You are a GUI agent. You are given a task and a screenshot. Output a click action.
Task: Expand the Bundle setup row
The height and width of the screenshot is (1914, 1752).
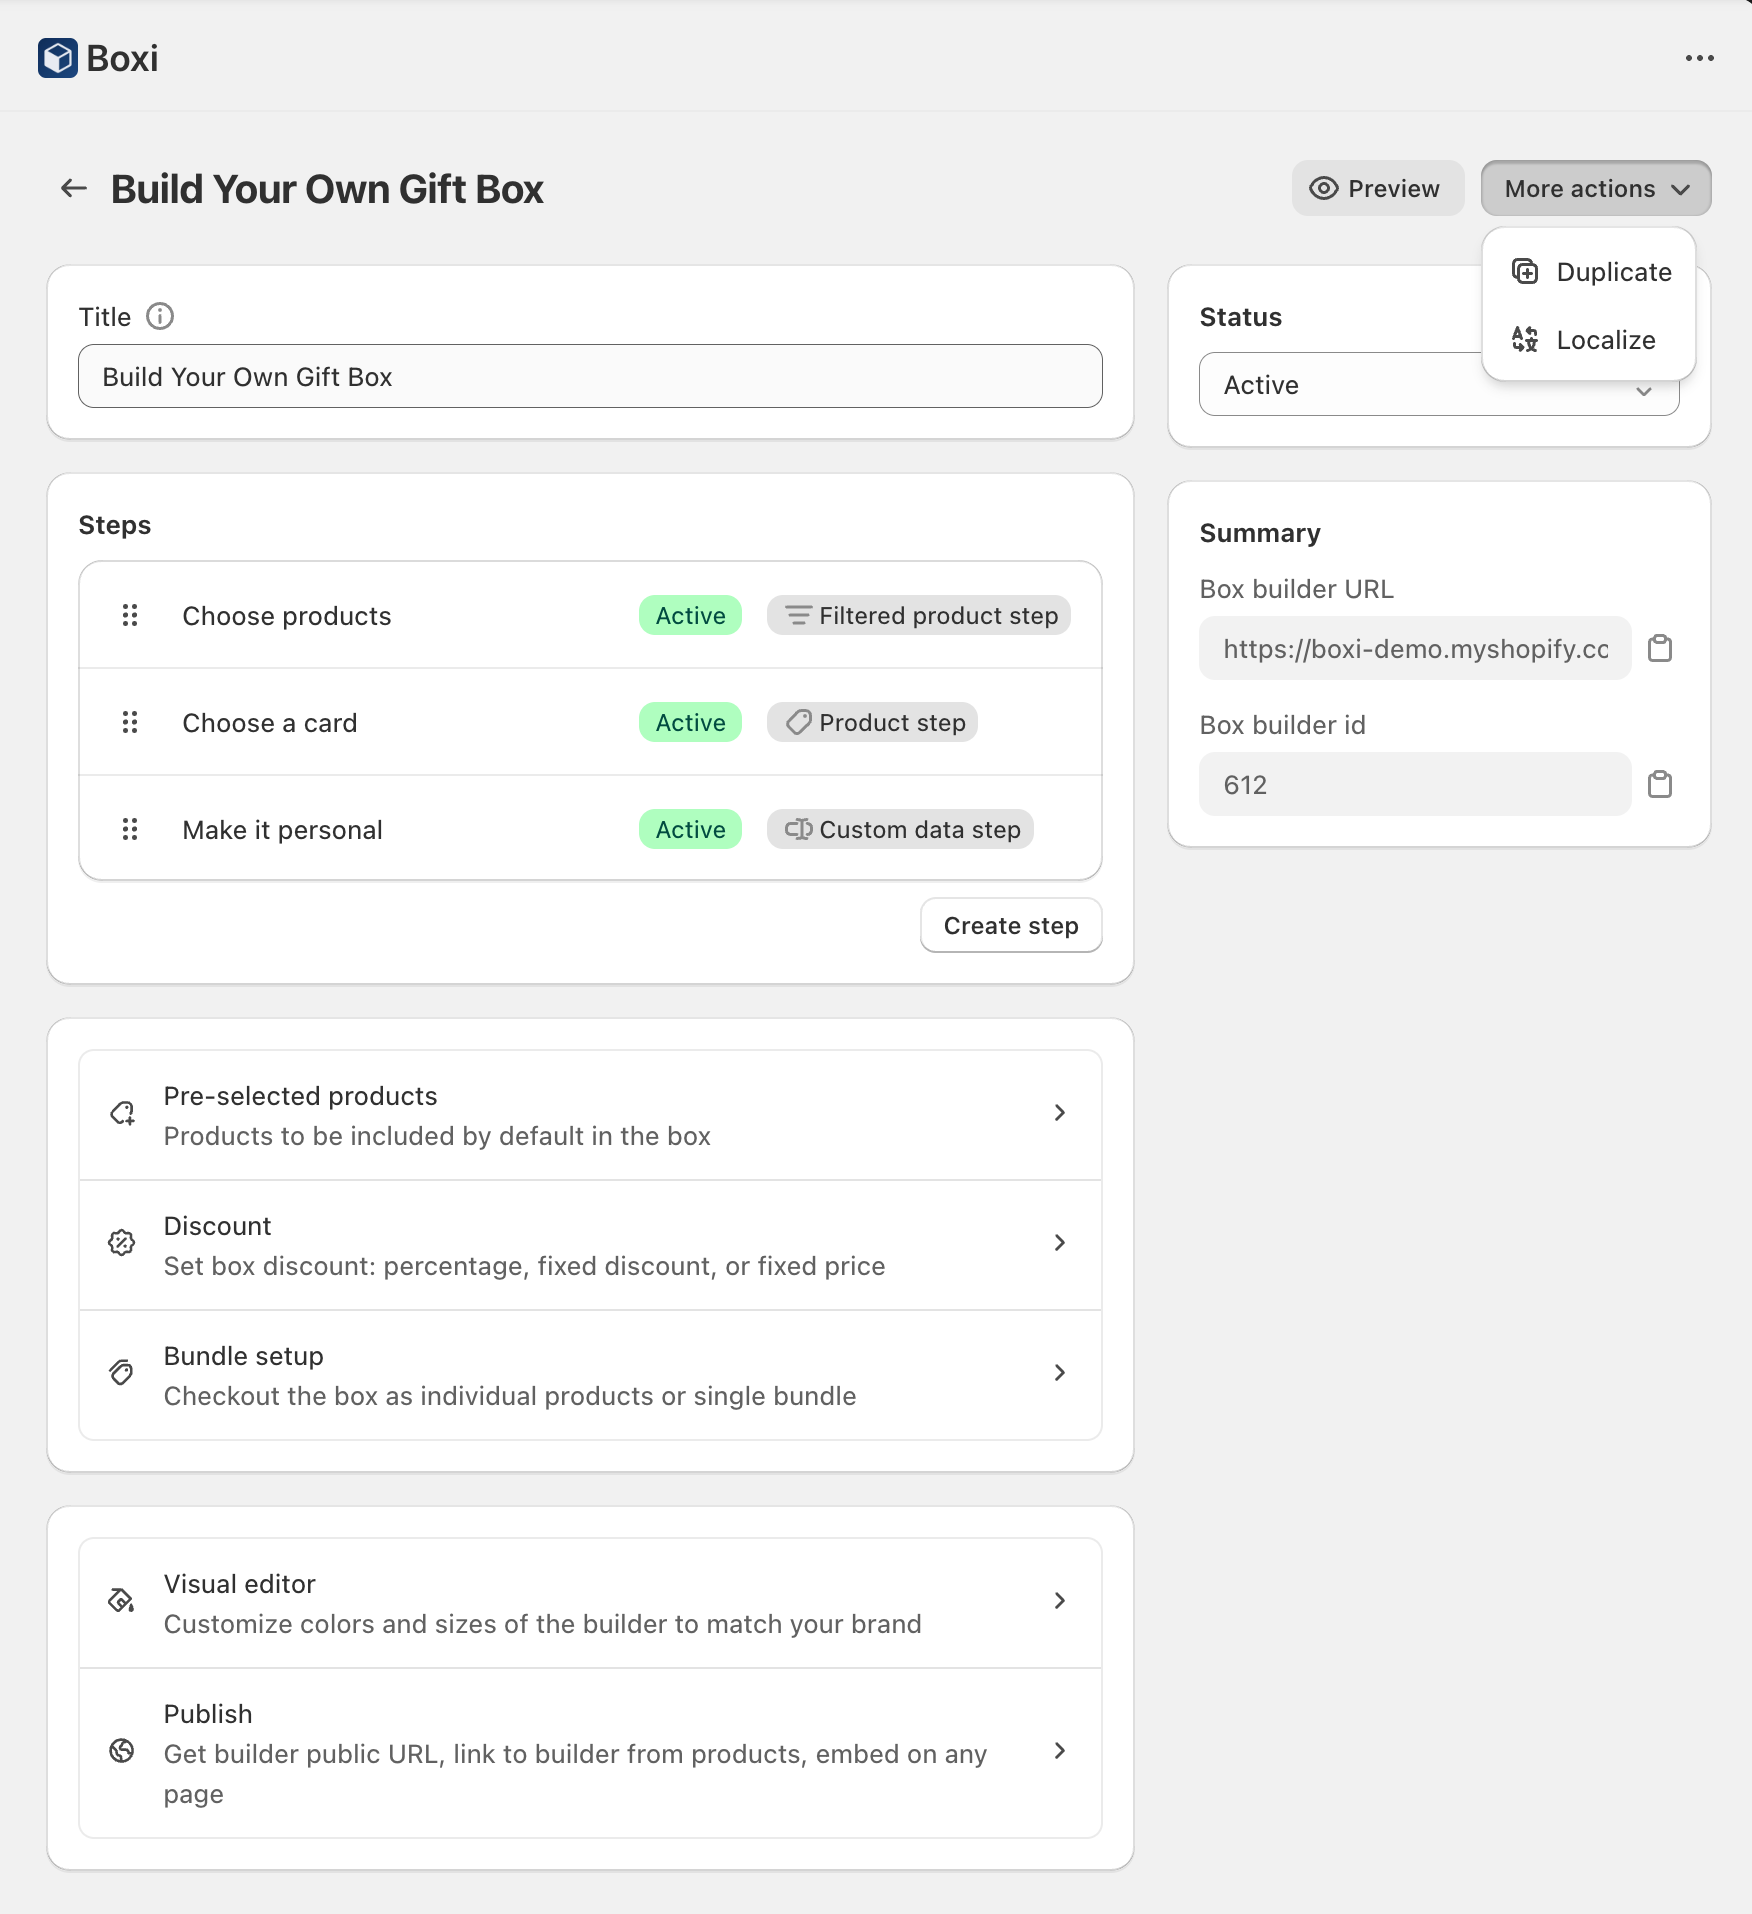tap(590, 1375)
